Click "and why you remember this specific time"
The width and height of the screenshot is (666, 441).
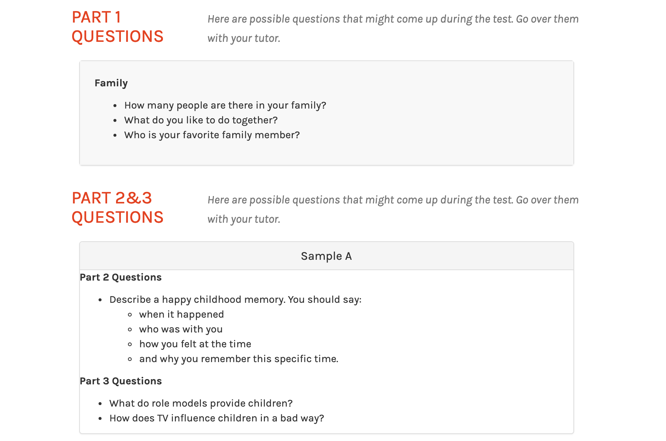238,359
